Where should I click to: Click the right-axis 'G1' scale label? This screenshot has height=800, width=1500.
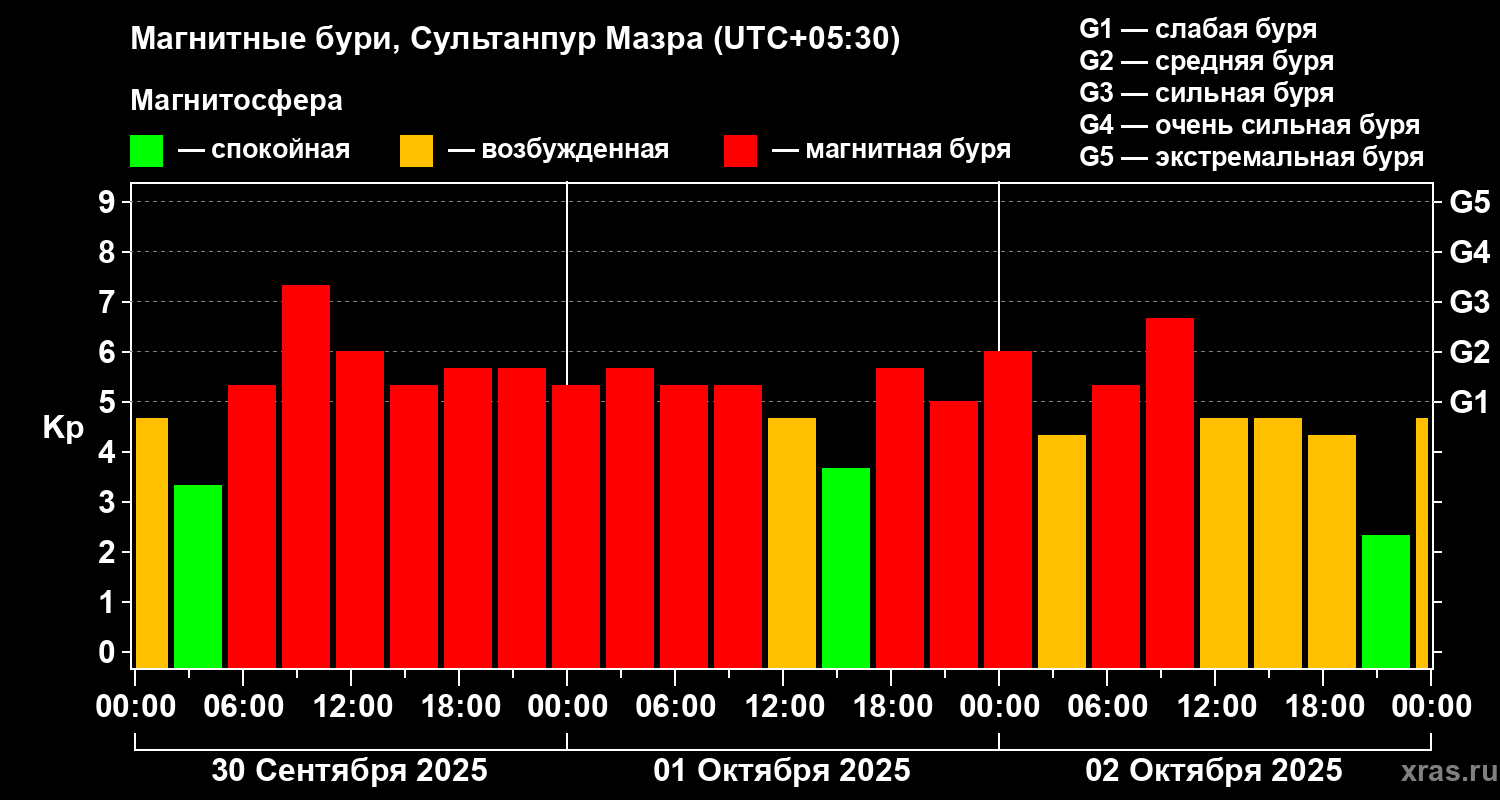1469,402
